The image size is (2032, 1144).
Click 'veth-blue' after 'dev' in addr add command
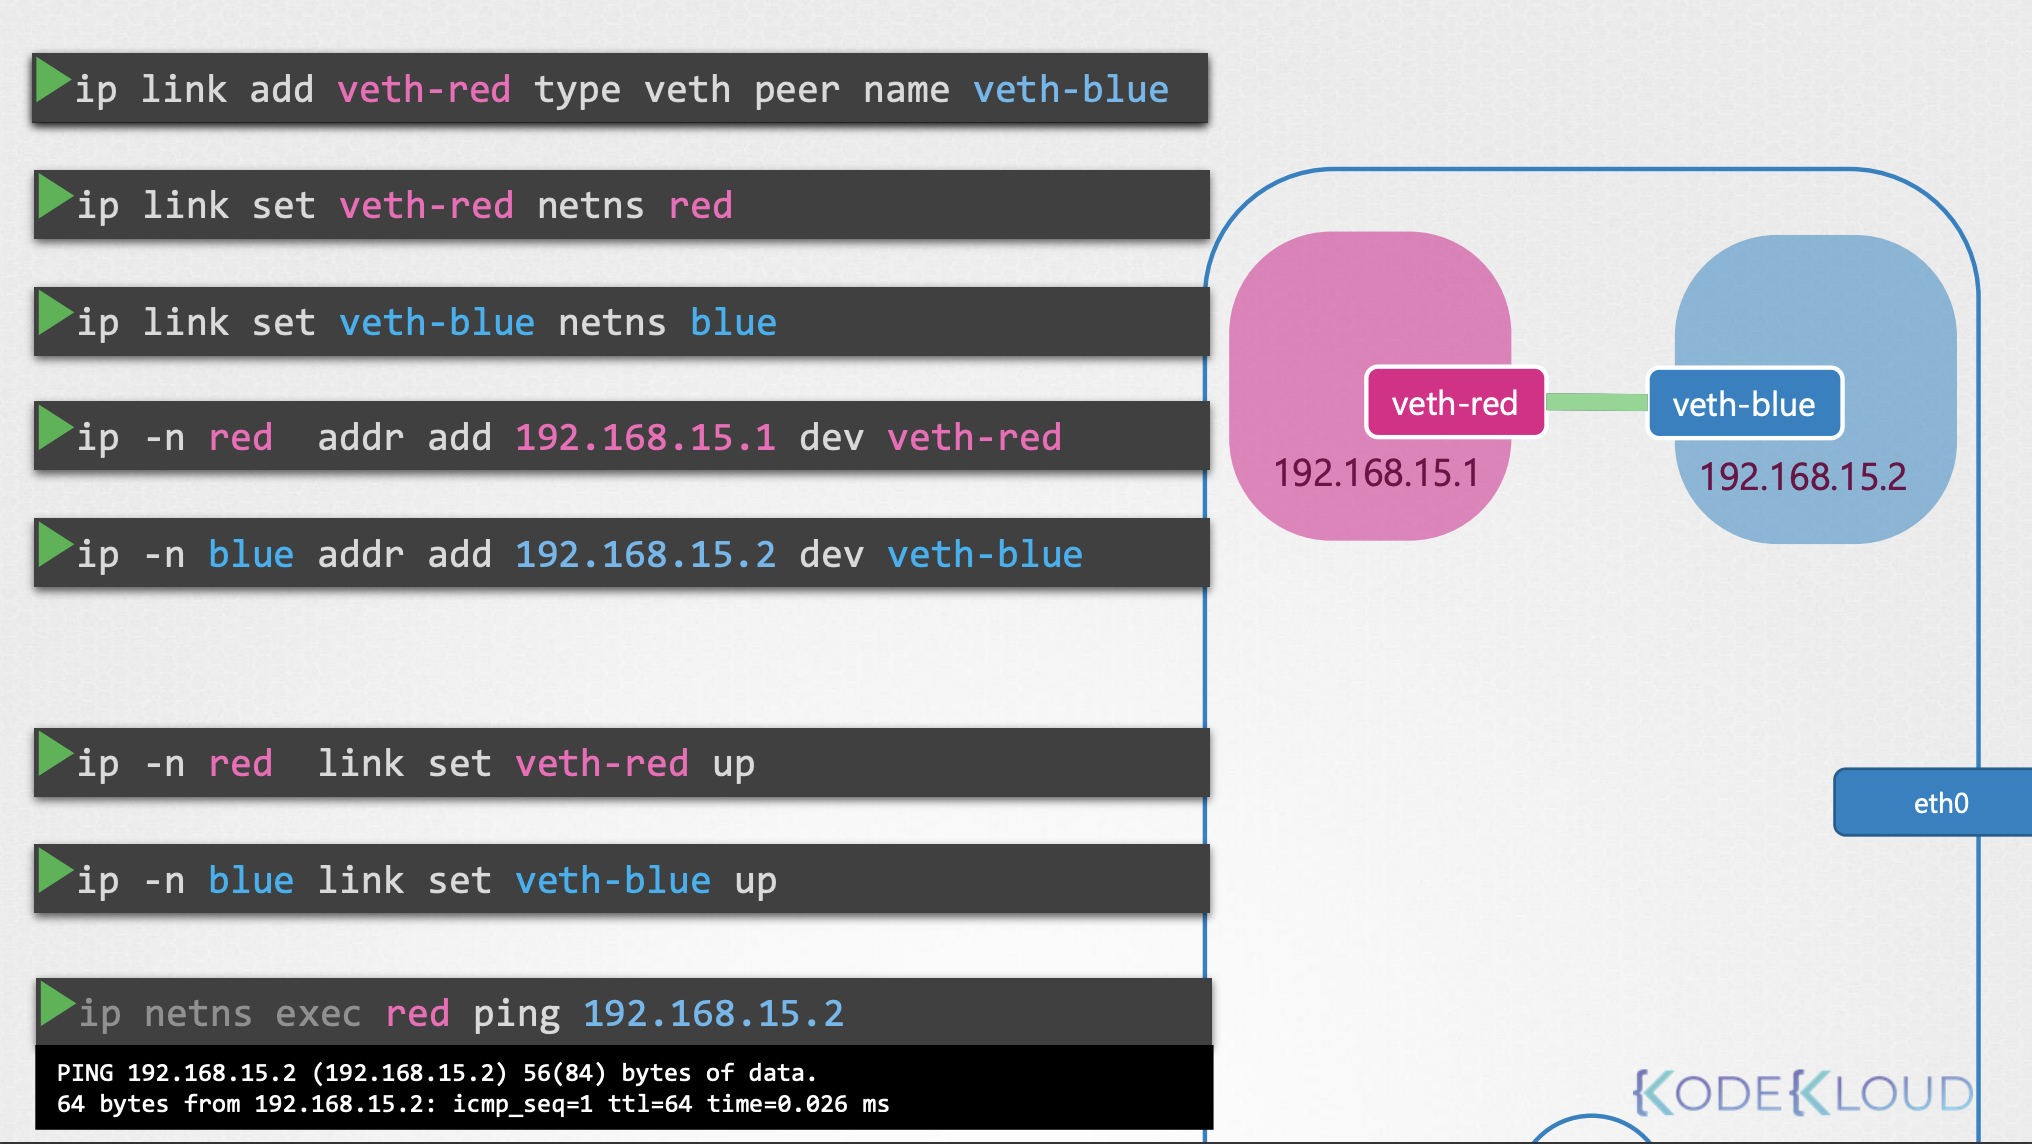[985, 555]
